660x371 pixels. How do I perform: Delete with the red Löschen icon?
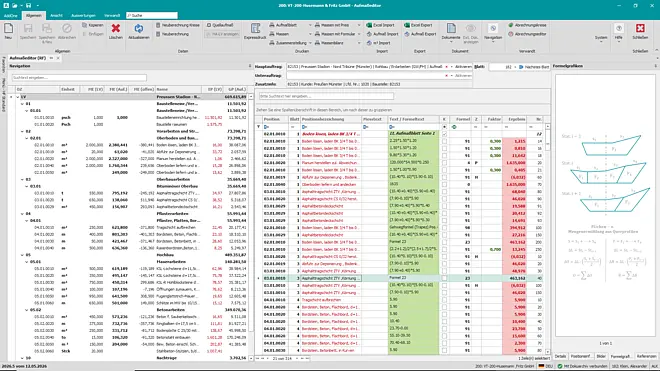click(x=116, y=32)
